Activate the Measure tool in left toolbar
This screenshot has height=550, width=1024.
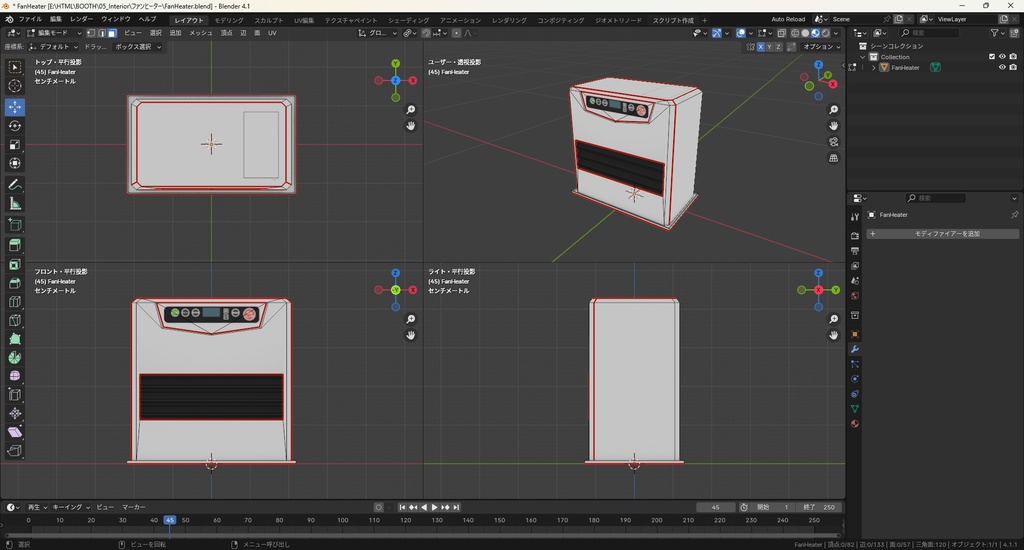point(15,203)
